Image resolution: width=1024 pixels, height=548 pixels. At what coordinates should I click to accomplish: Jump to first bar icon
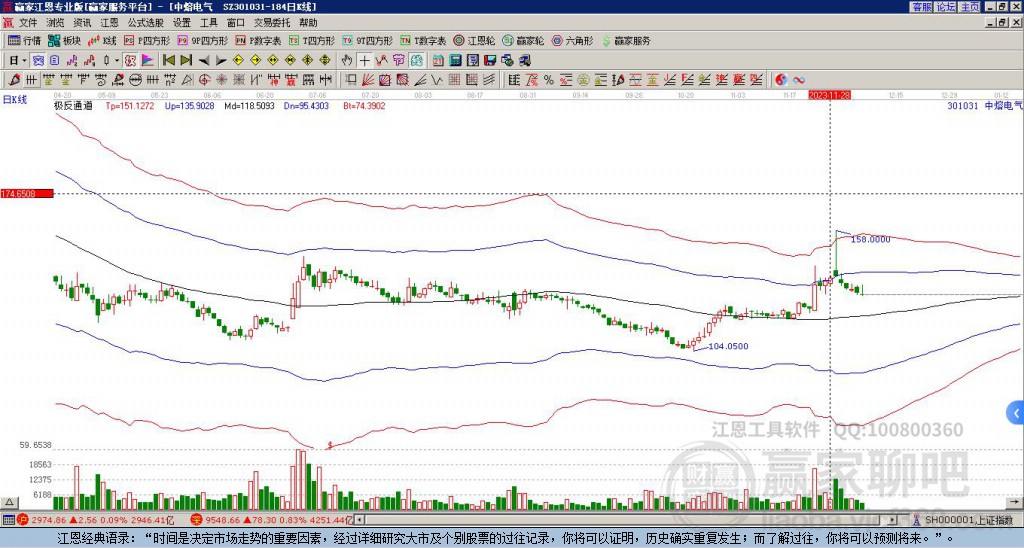click(168, 61)
